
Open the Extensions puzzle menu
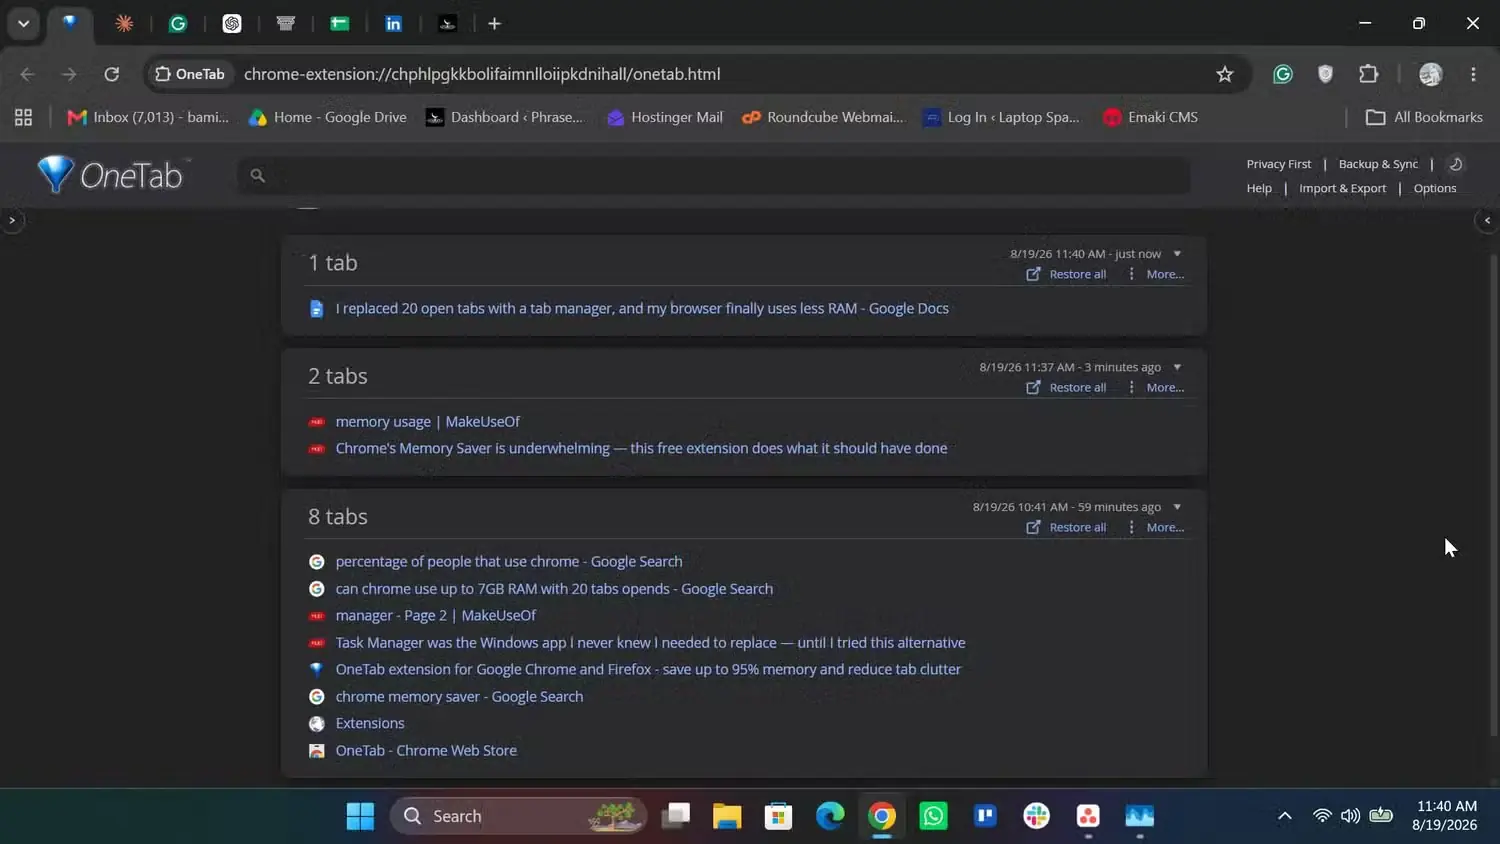point(1369,74)
